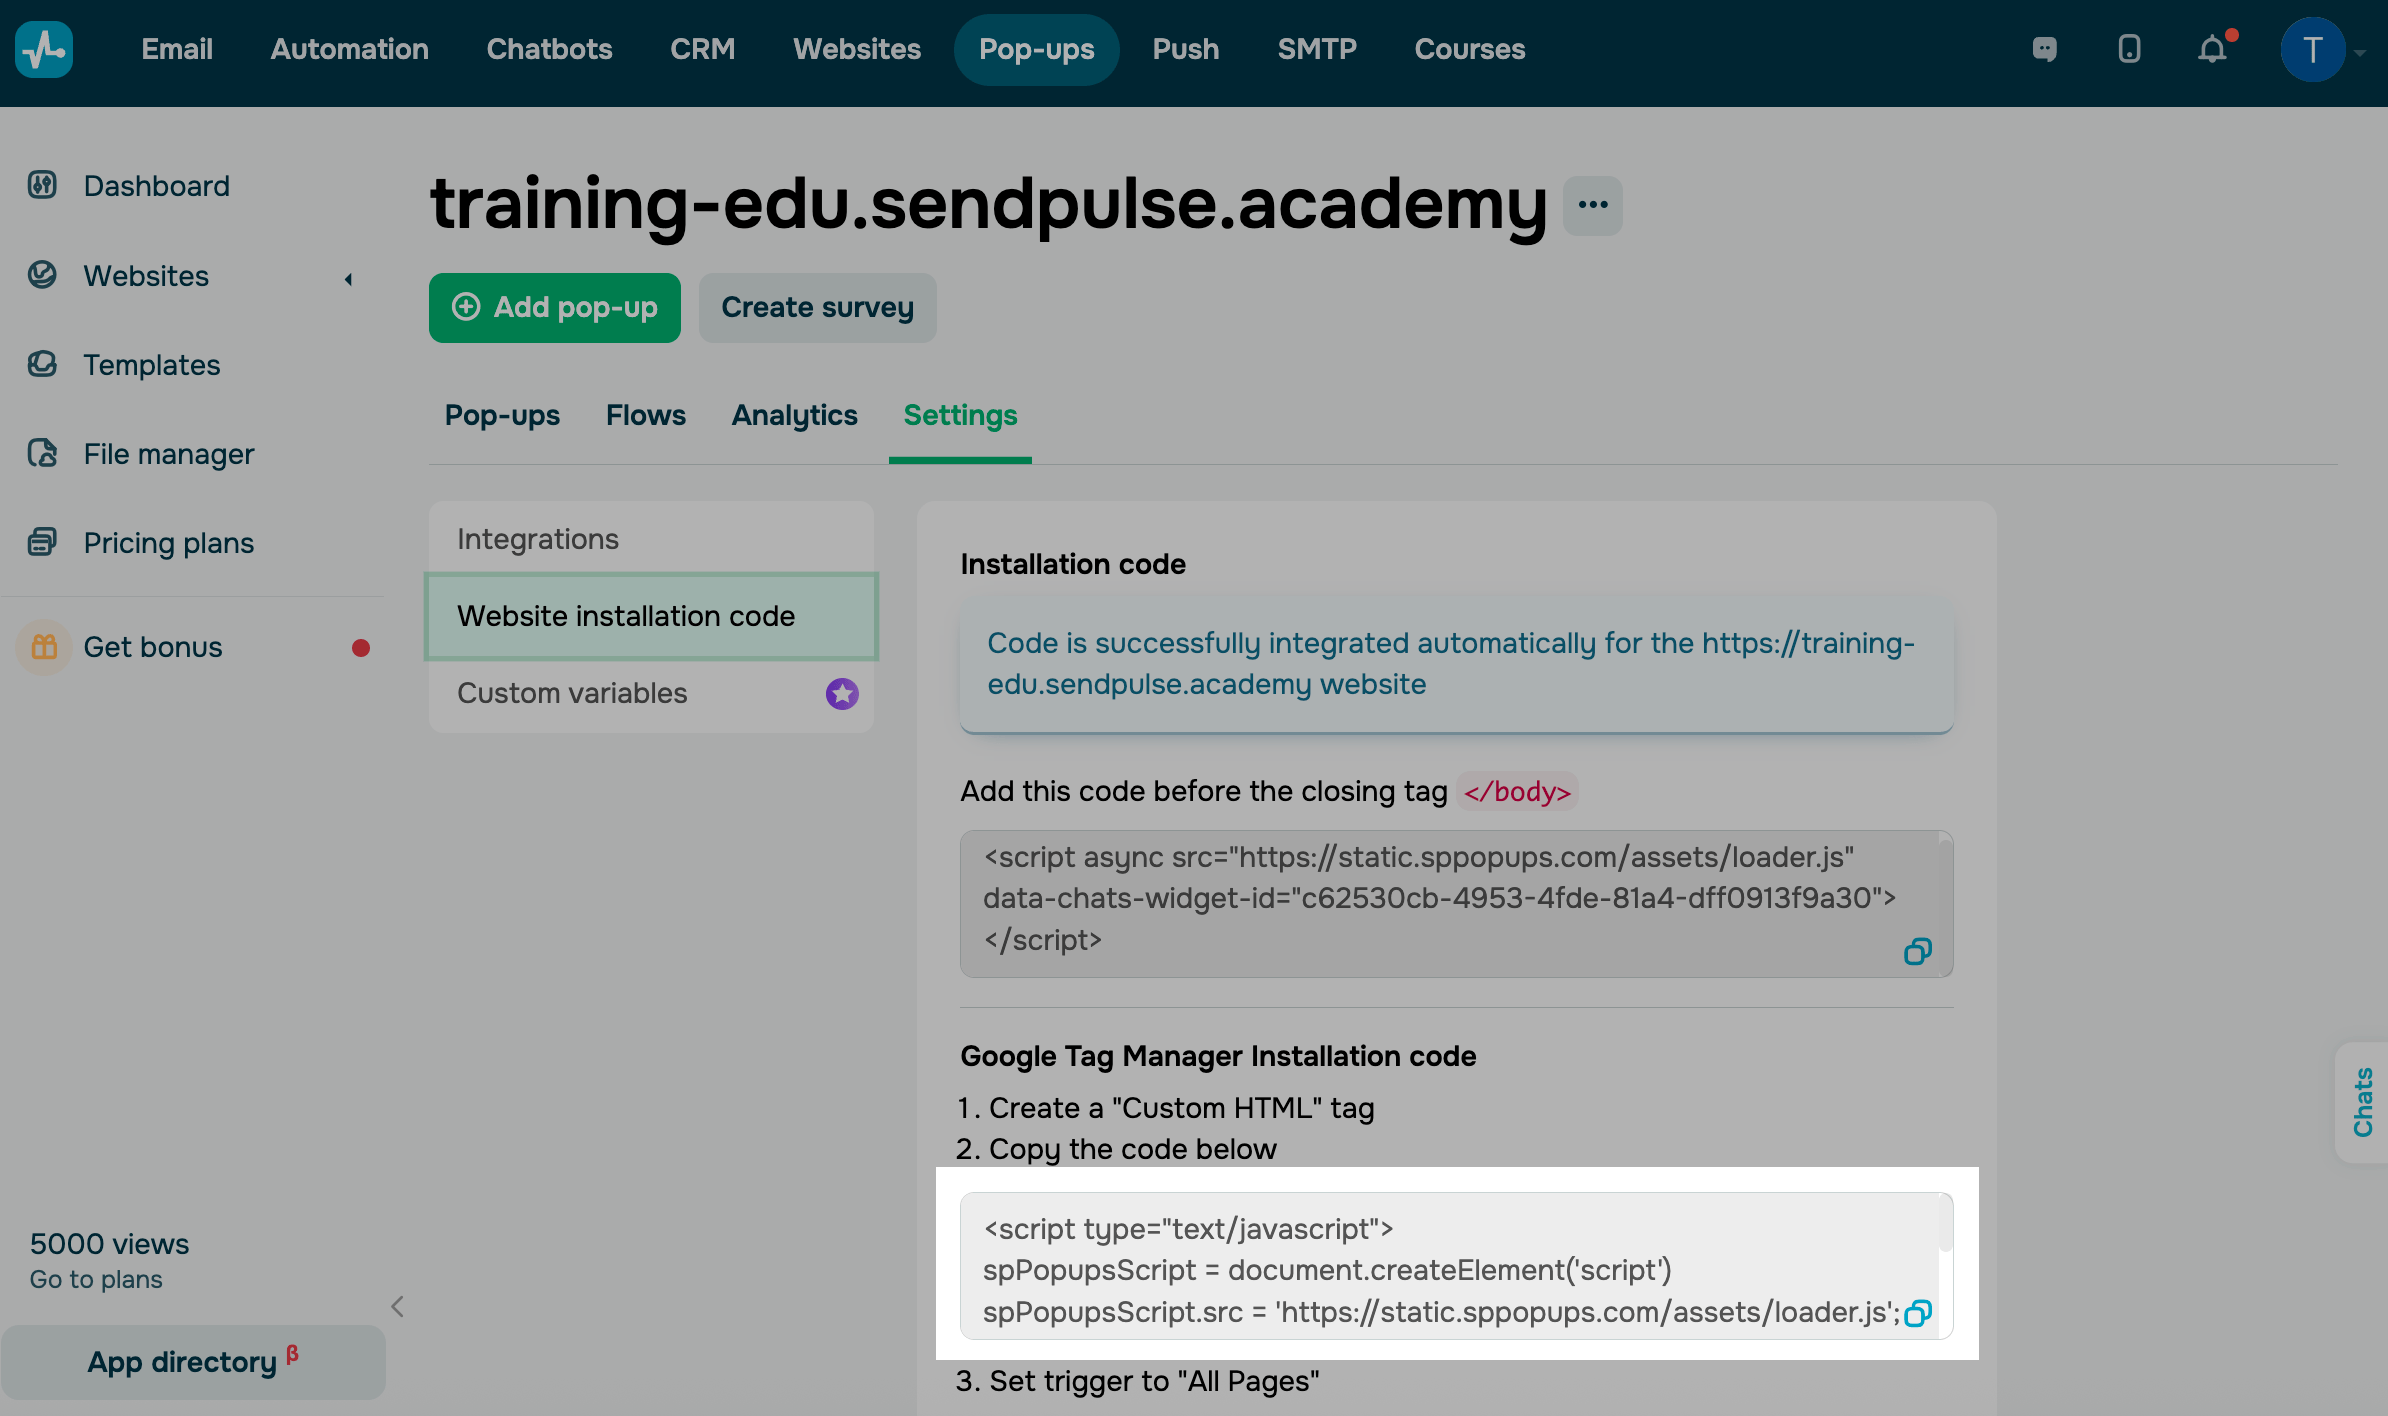Open the user avatar account dropdown
The image size is (2388, 1416).
2313,49
